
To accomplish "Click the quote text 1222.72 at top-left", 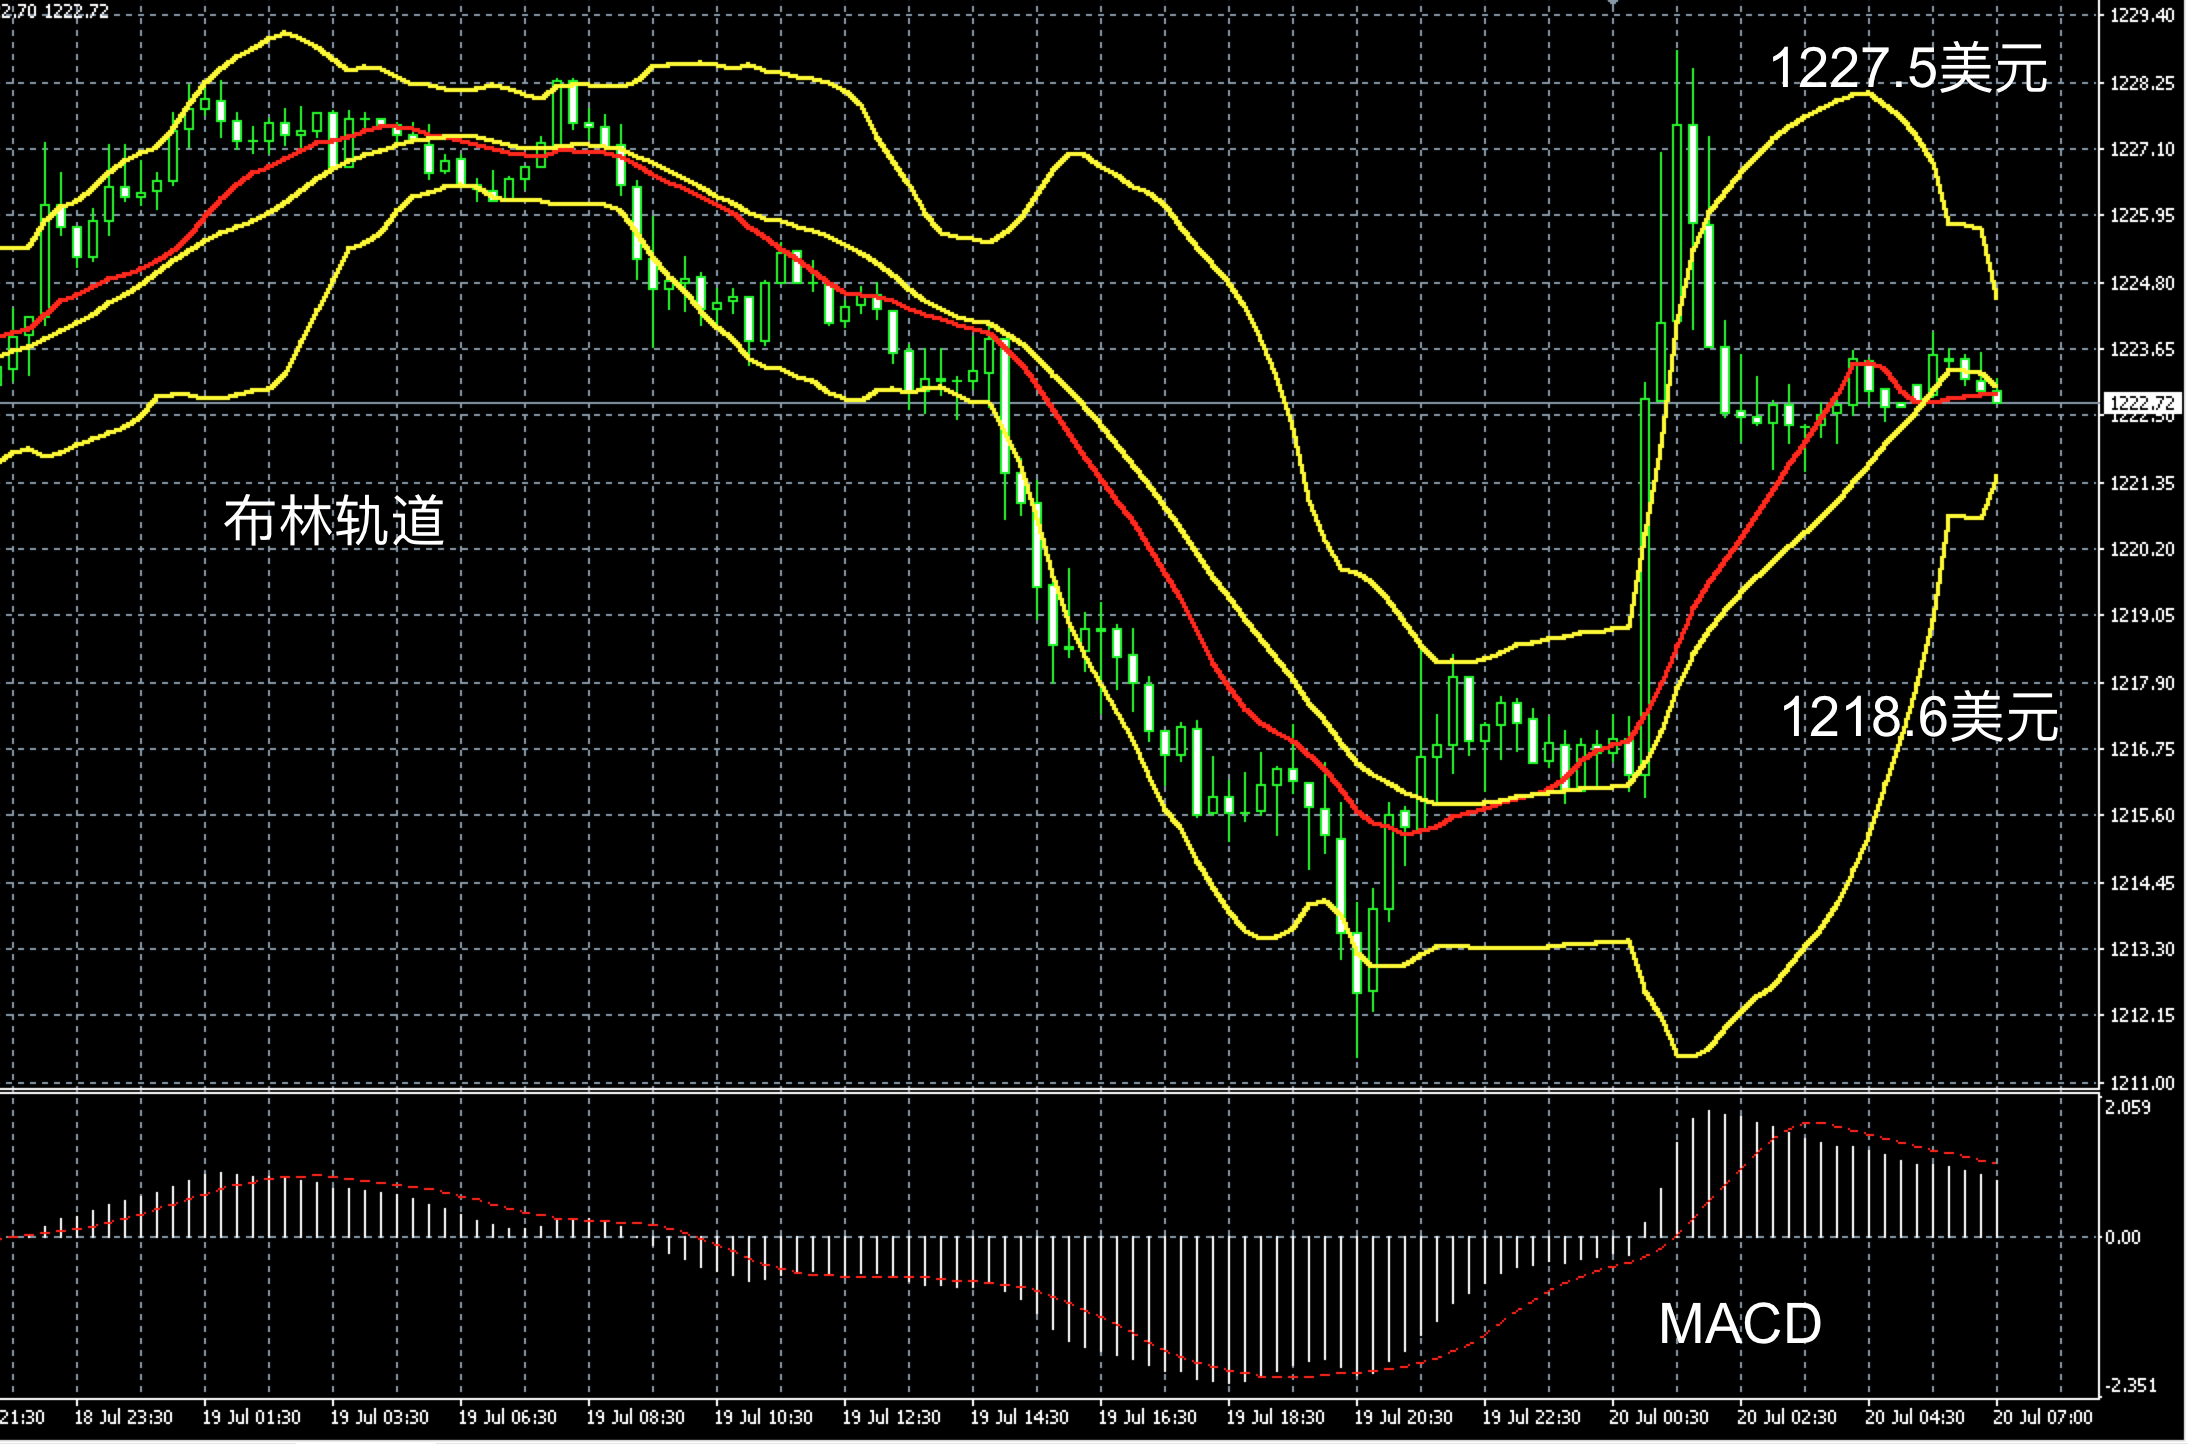I will click(x=77, y=11).
